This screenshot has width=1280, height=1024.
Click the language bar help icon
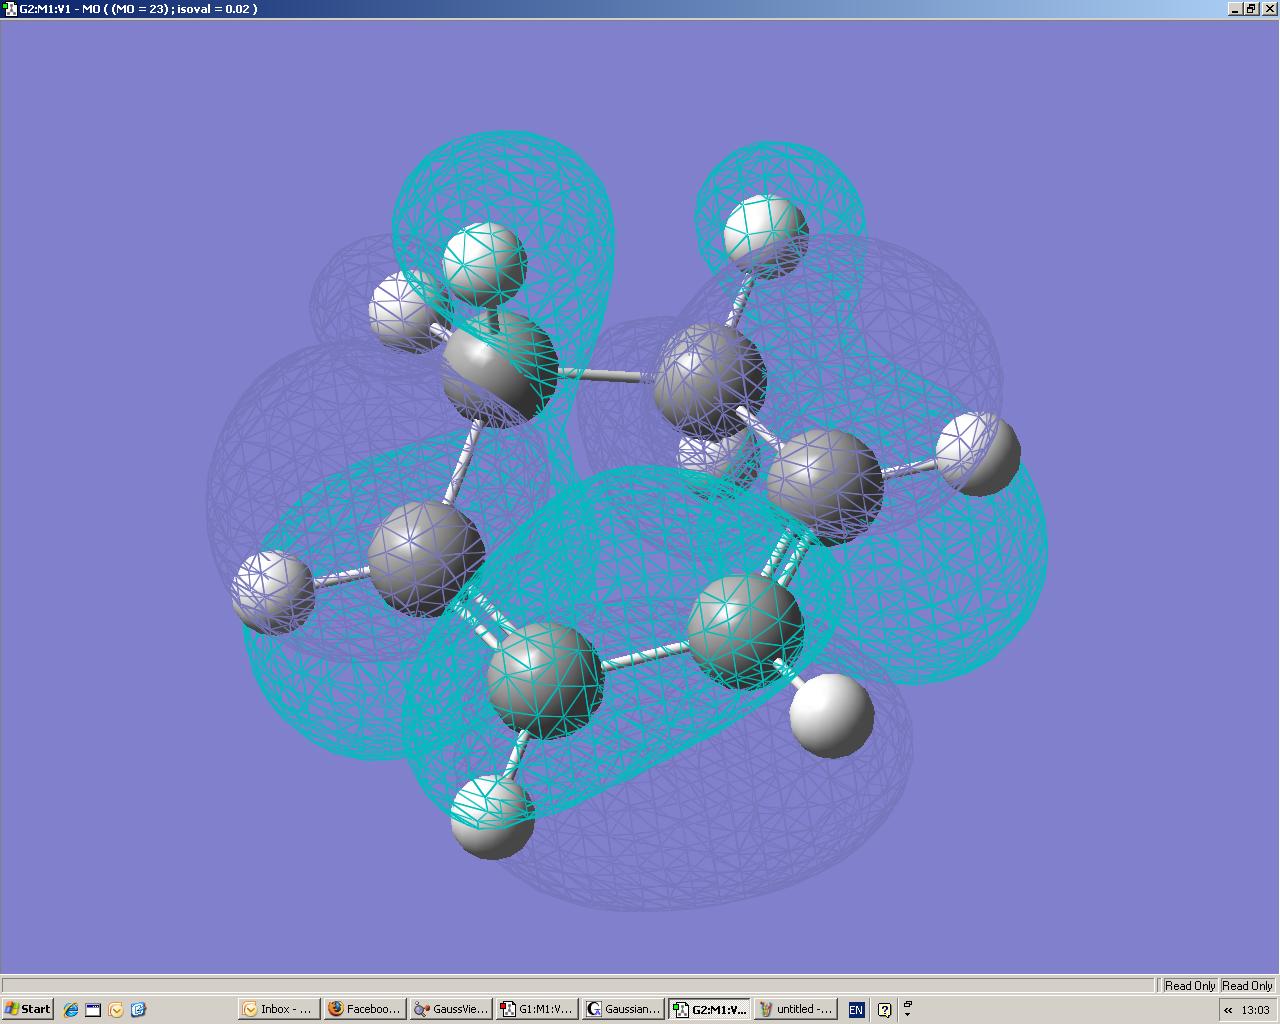[x=884, y=1010]
